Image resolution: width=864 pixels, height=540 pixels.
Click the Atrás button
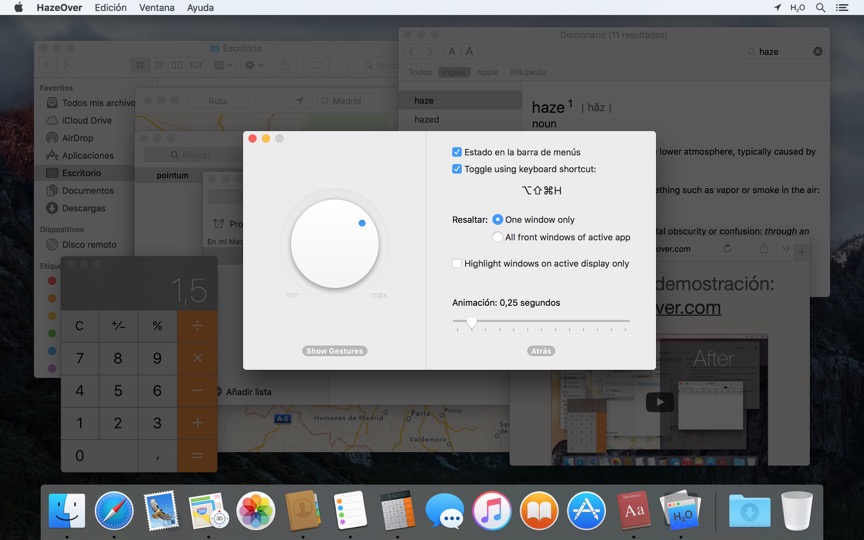[x=541, y=351]
